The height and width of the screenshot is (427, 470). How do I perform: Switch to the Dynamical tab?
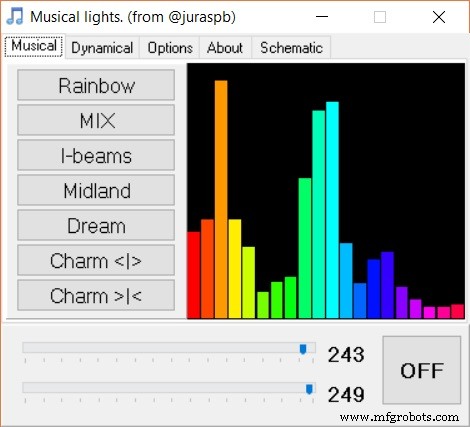click(x=102, y=48)
